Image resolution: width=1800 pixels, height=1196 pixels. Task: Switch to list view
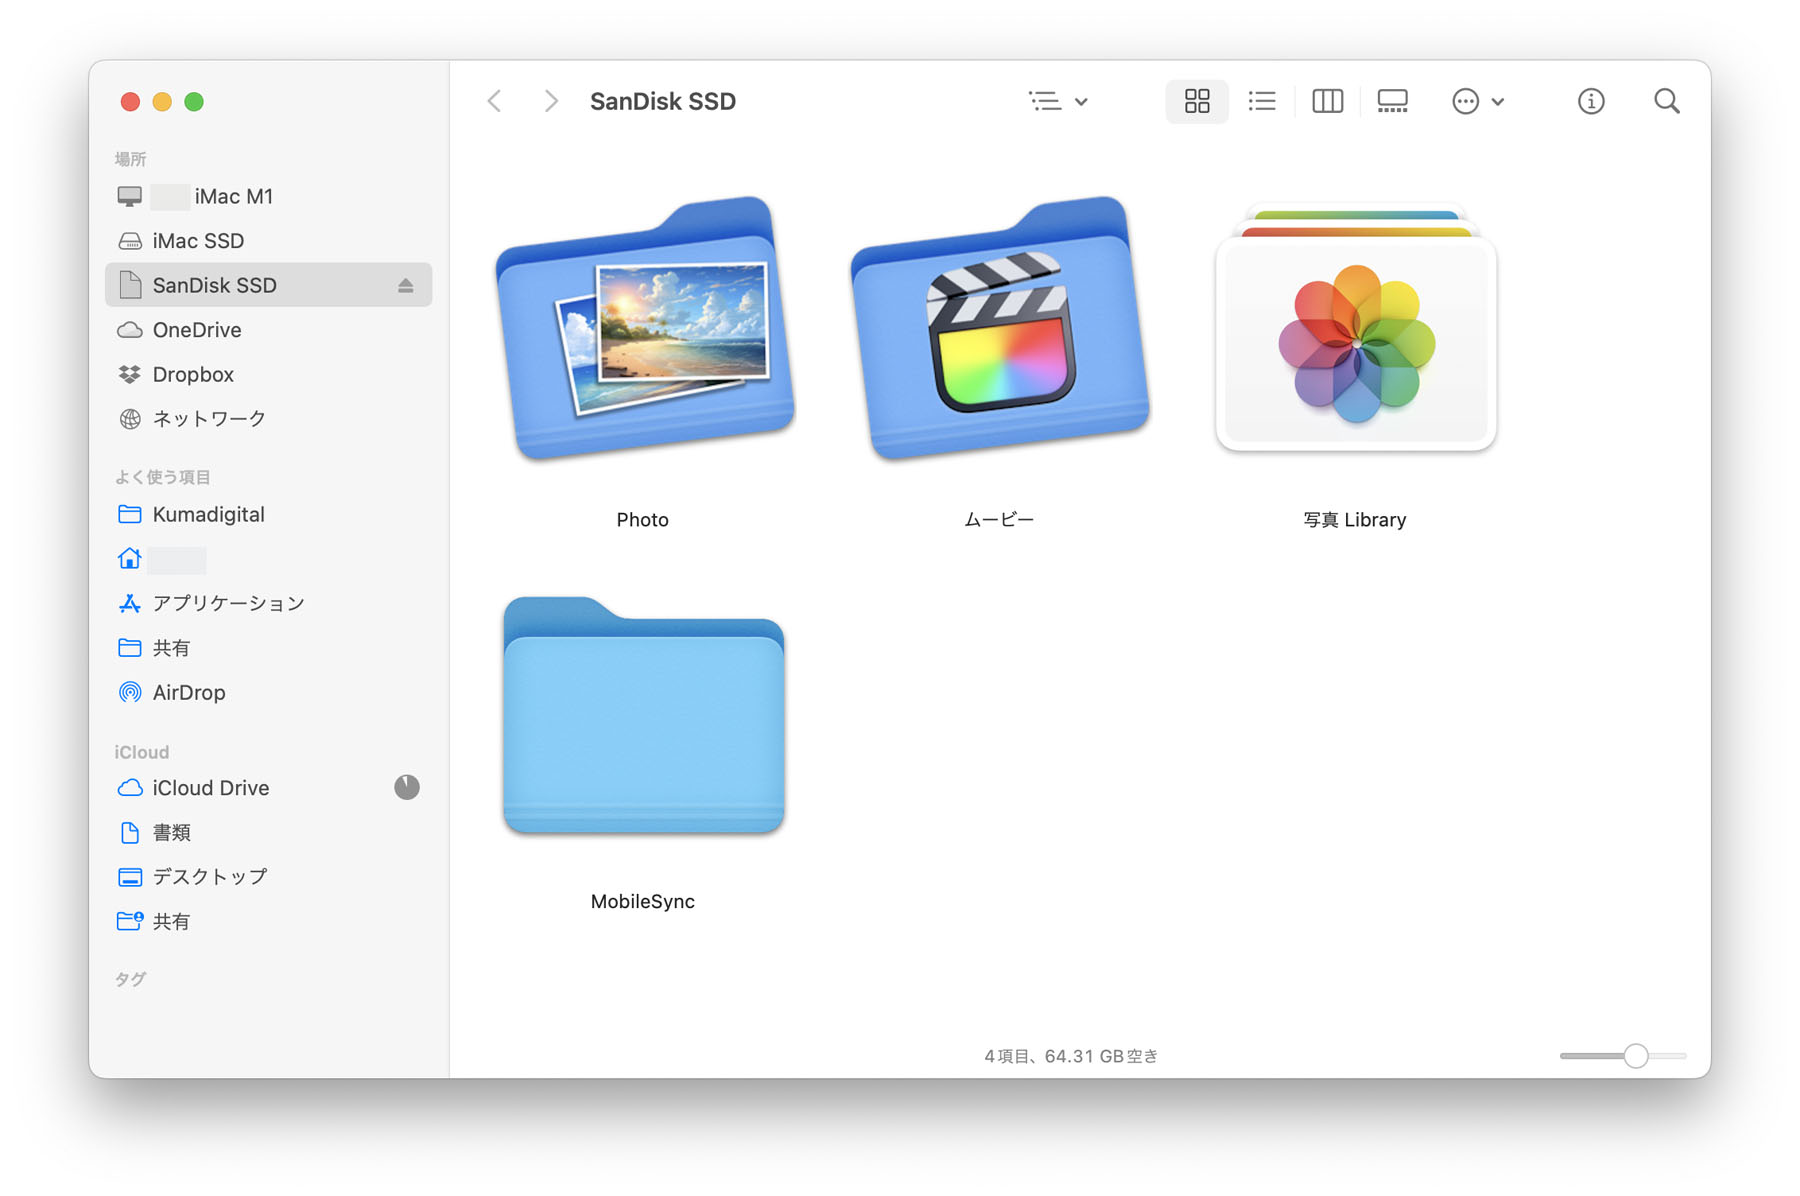(x=1262, y=101)
